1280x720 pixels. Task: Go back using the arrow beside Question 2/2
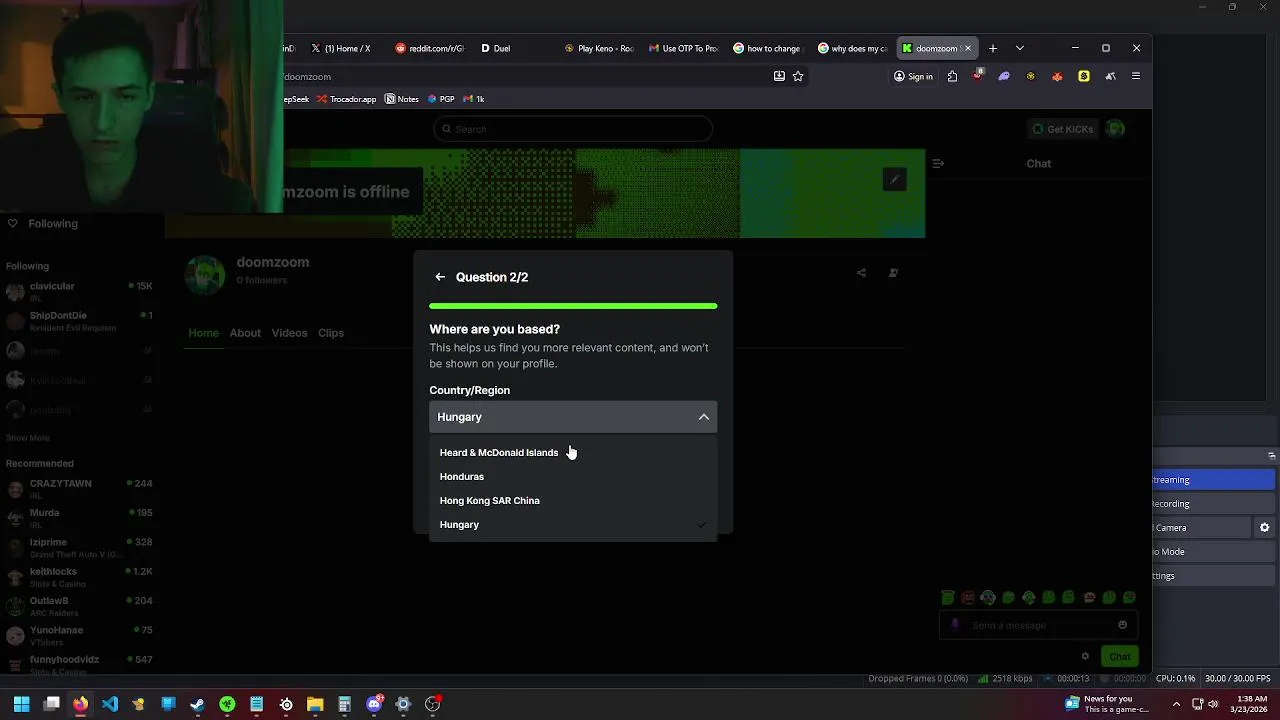click(x=440, y=277)
